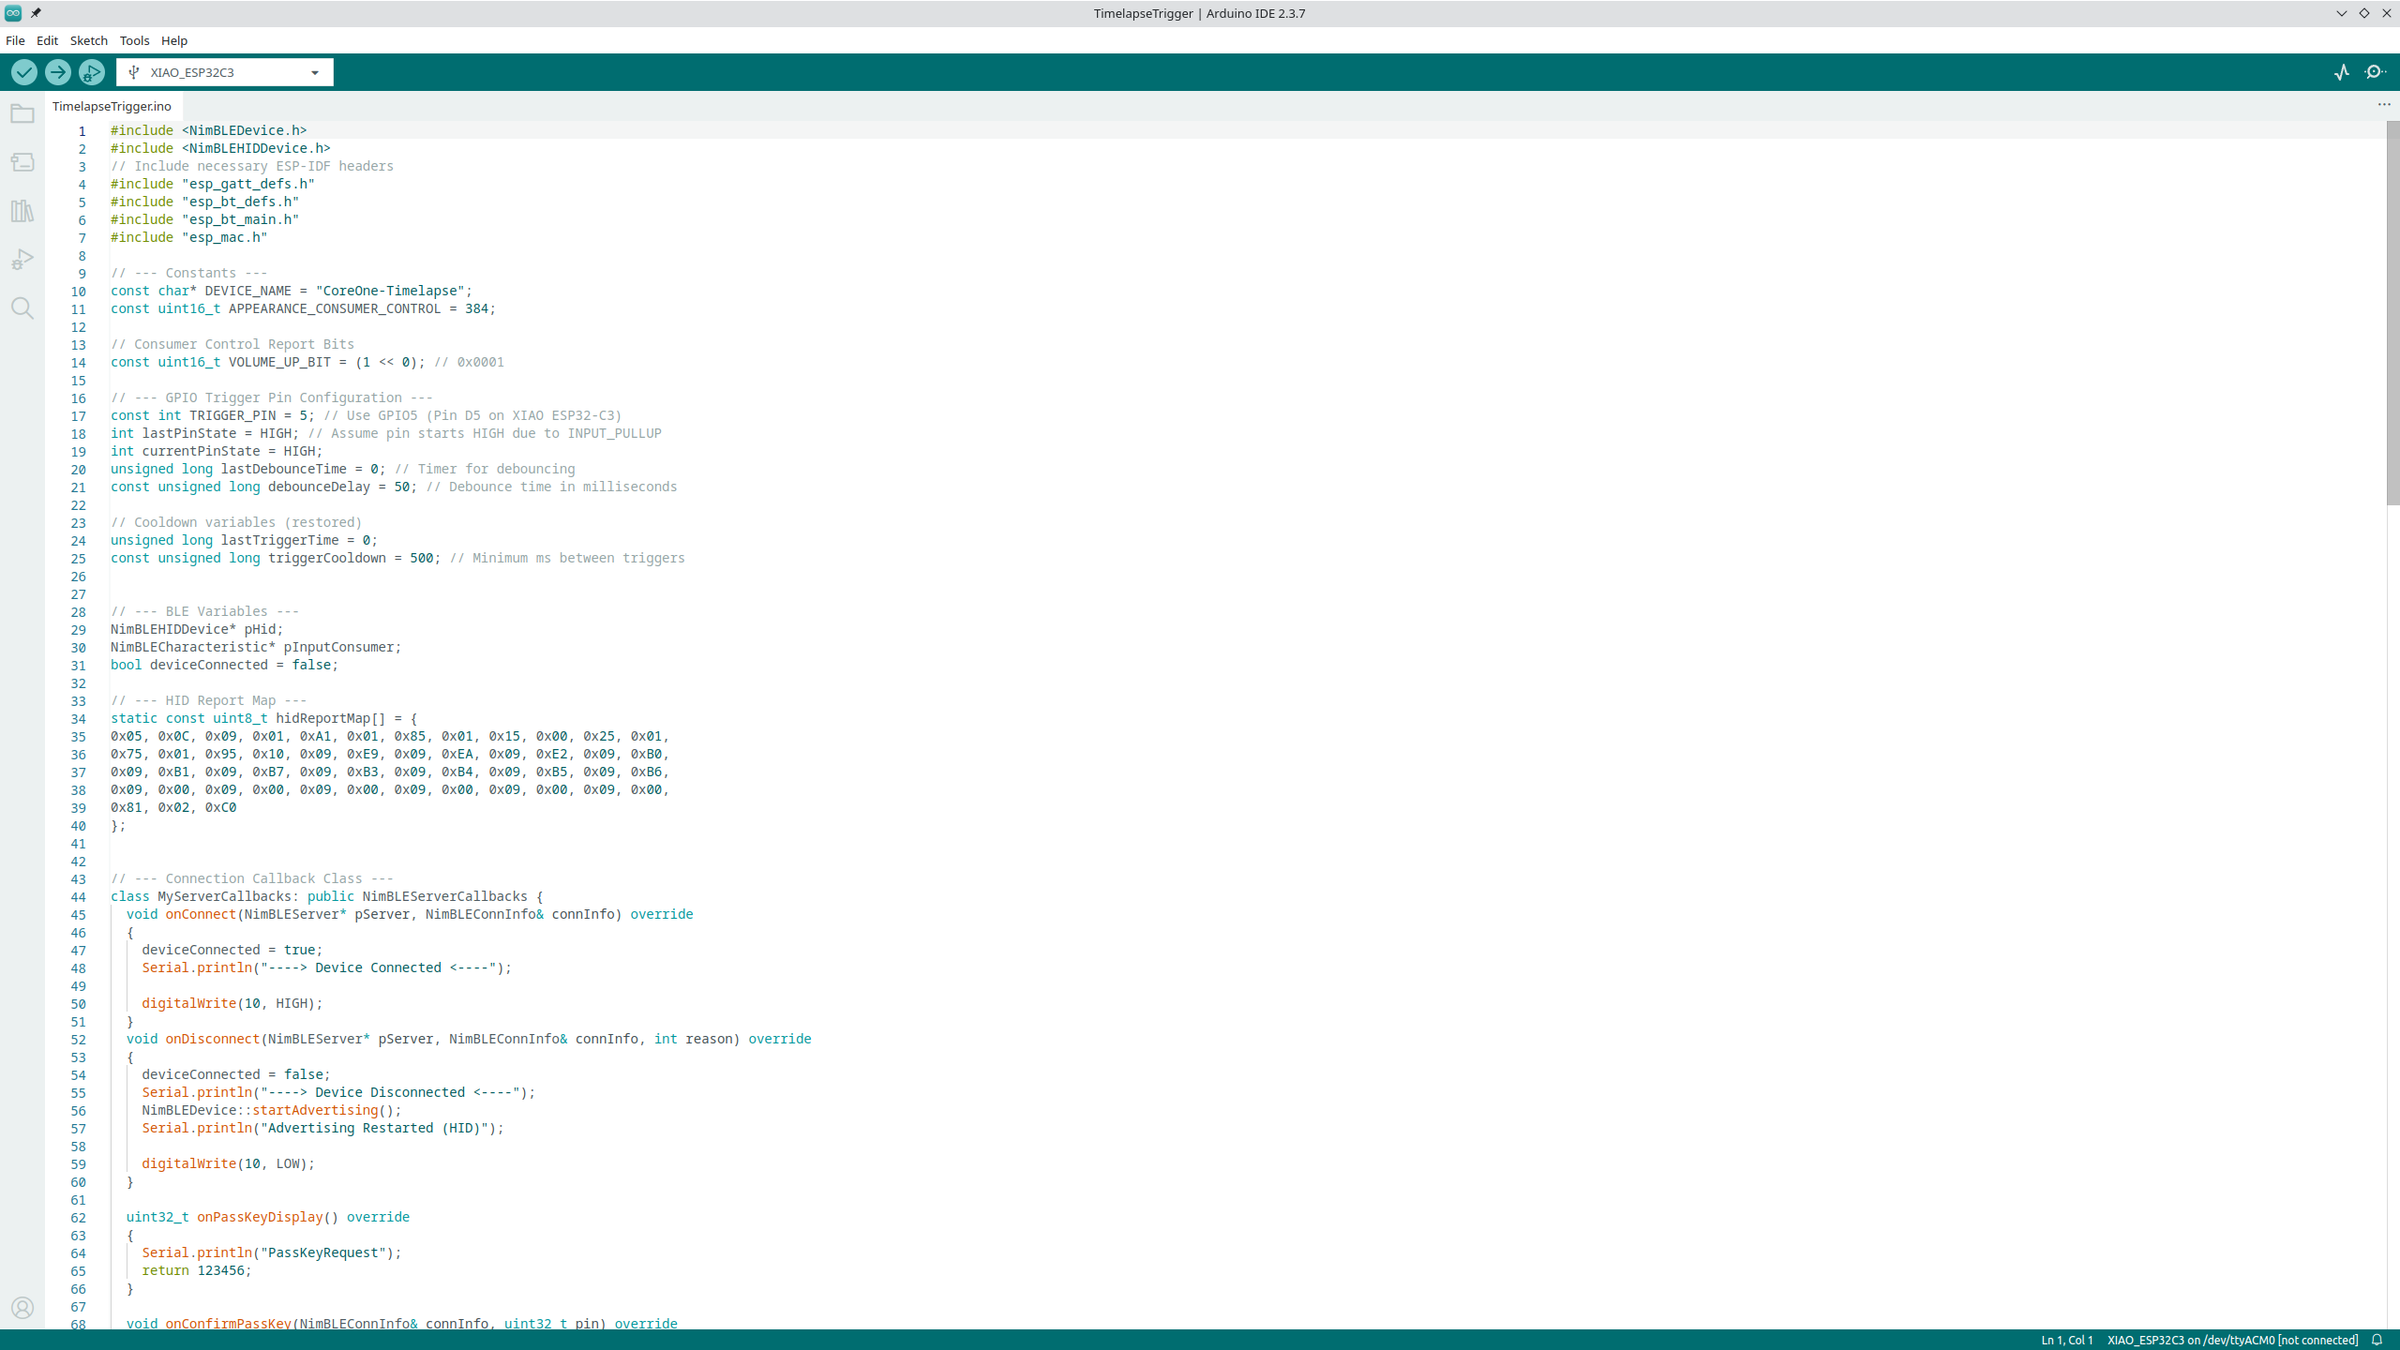Maximize the Arduino IDE window

tap(2364, 13)
